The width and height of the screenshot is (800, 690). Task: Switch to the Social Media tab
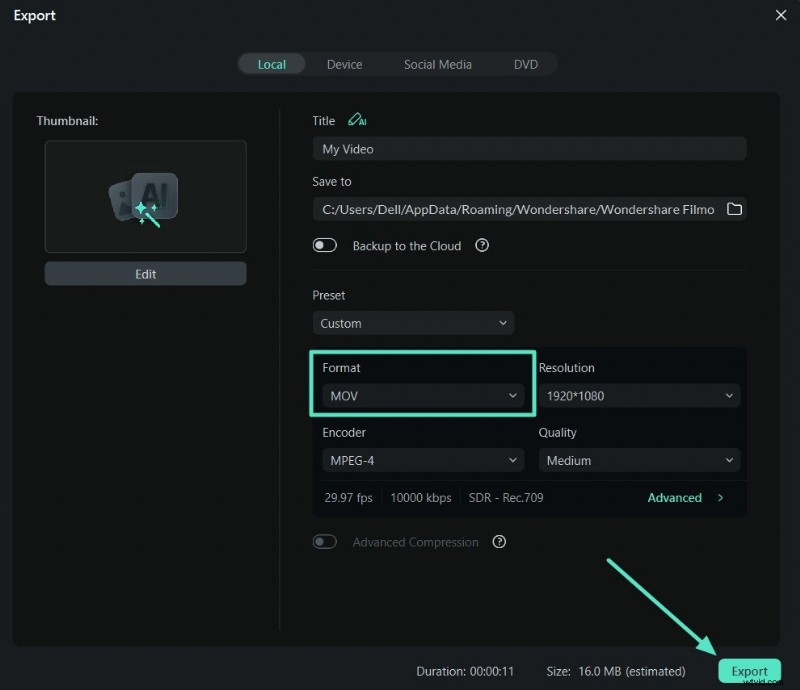tap(437, 64)
